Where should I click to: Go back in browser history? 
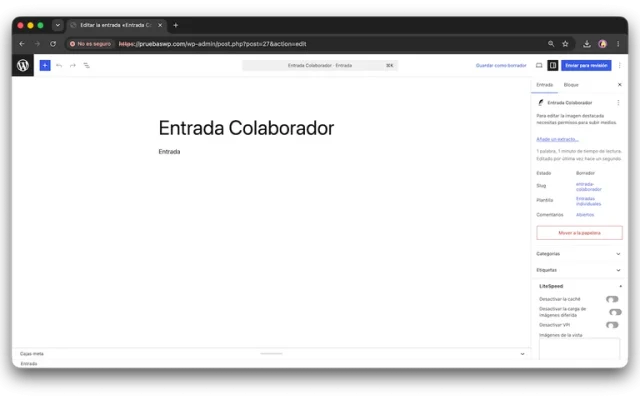22,44
